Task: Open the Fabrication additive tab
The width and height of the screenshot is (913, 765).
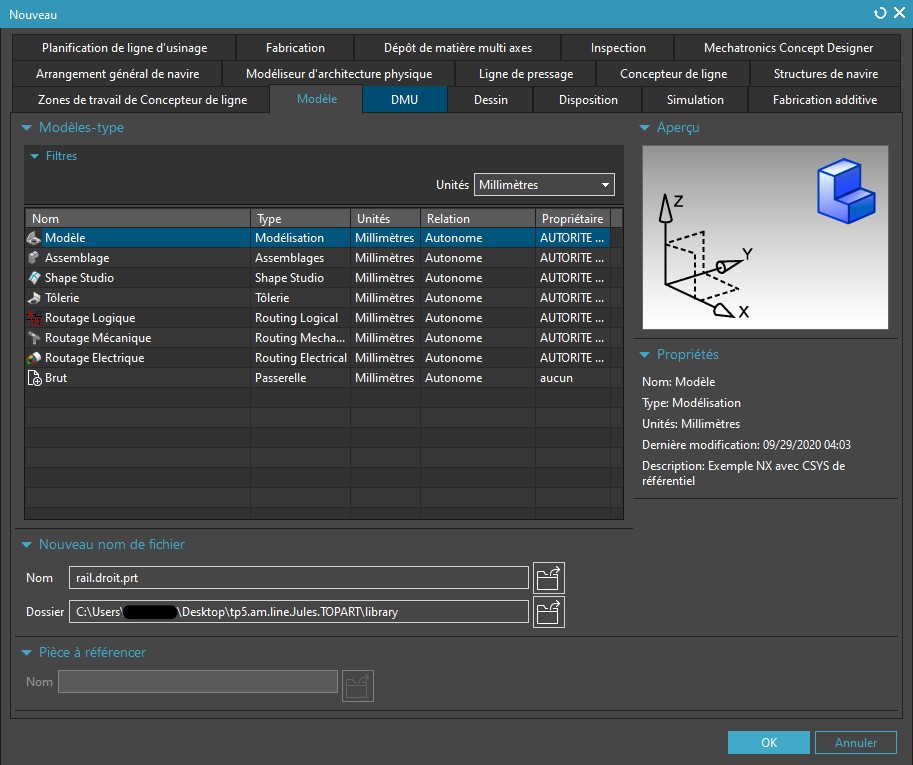Action: tap(824, 100)
